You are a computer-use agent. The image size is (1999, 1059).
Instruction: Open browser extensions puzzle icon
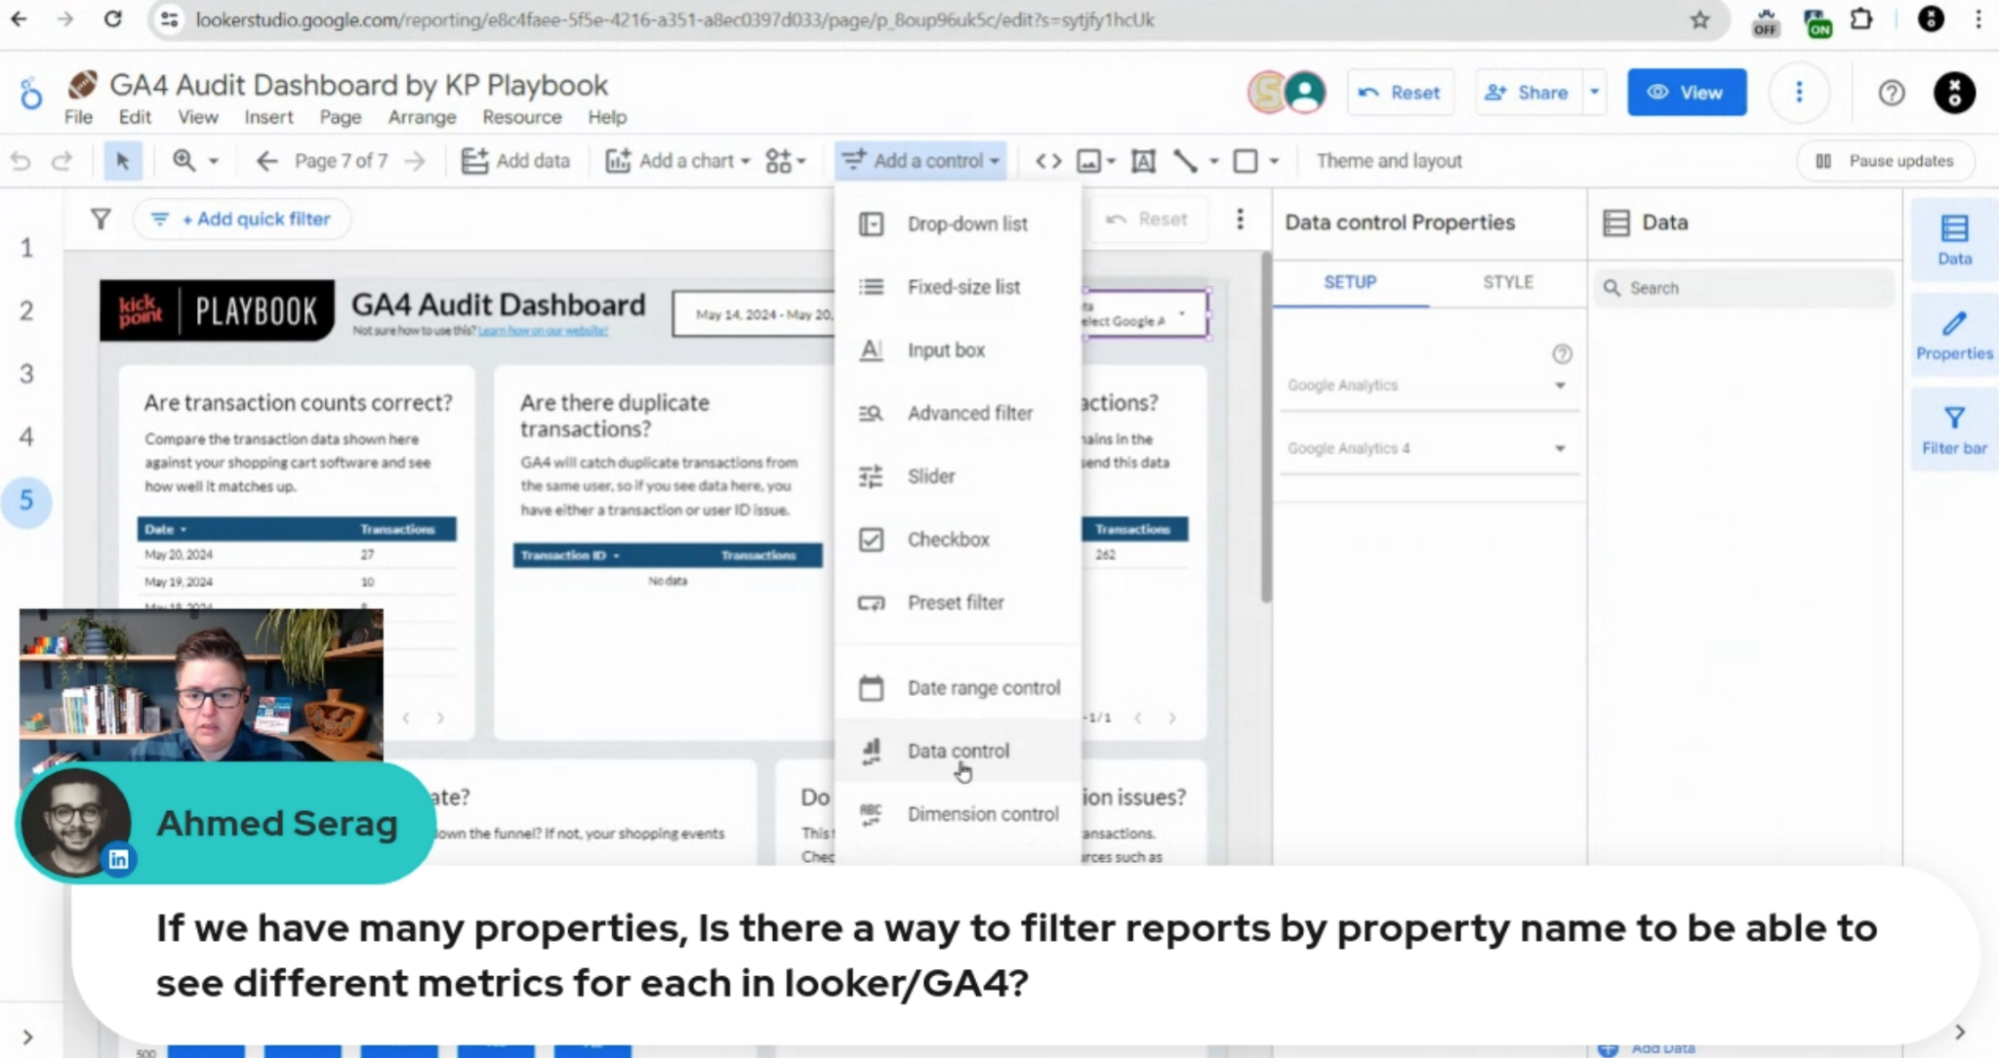1862,19
